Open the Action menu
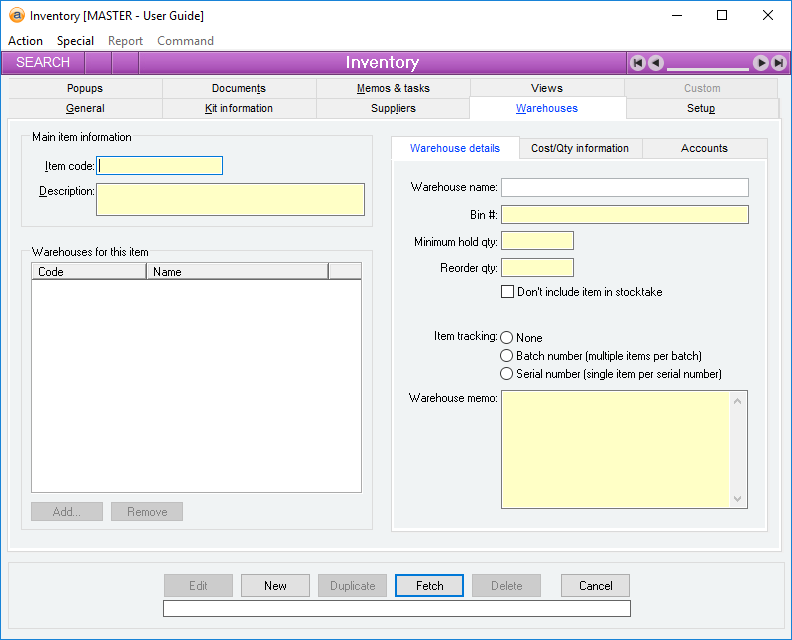 tap(25, 41)
